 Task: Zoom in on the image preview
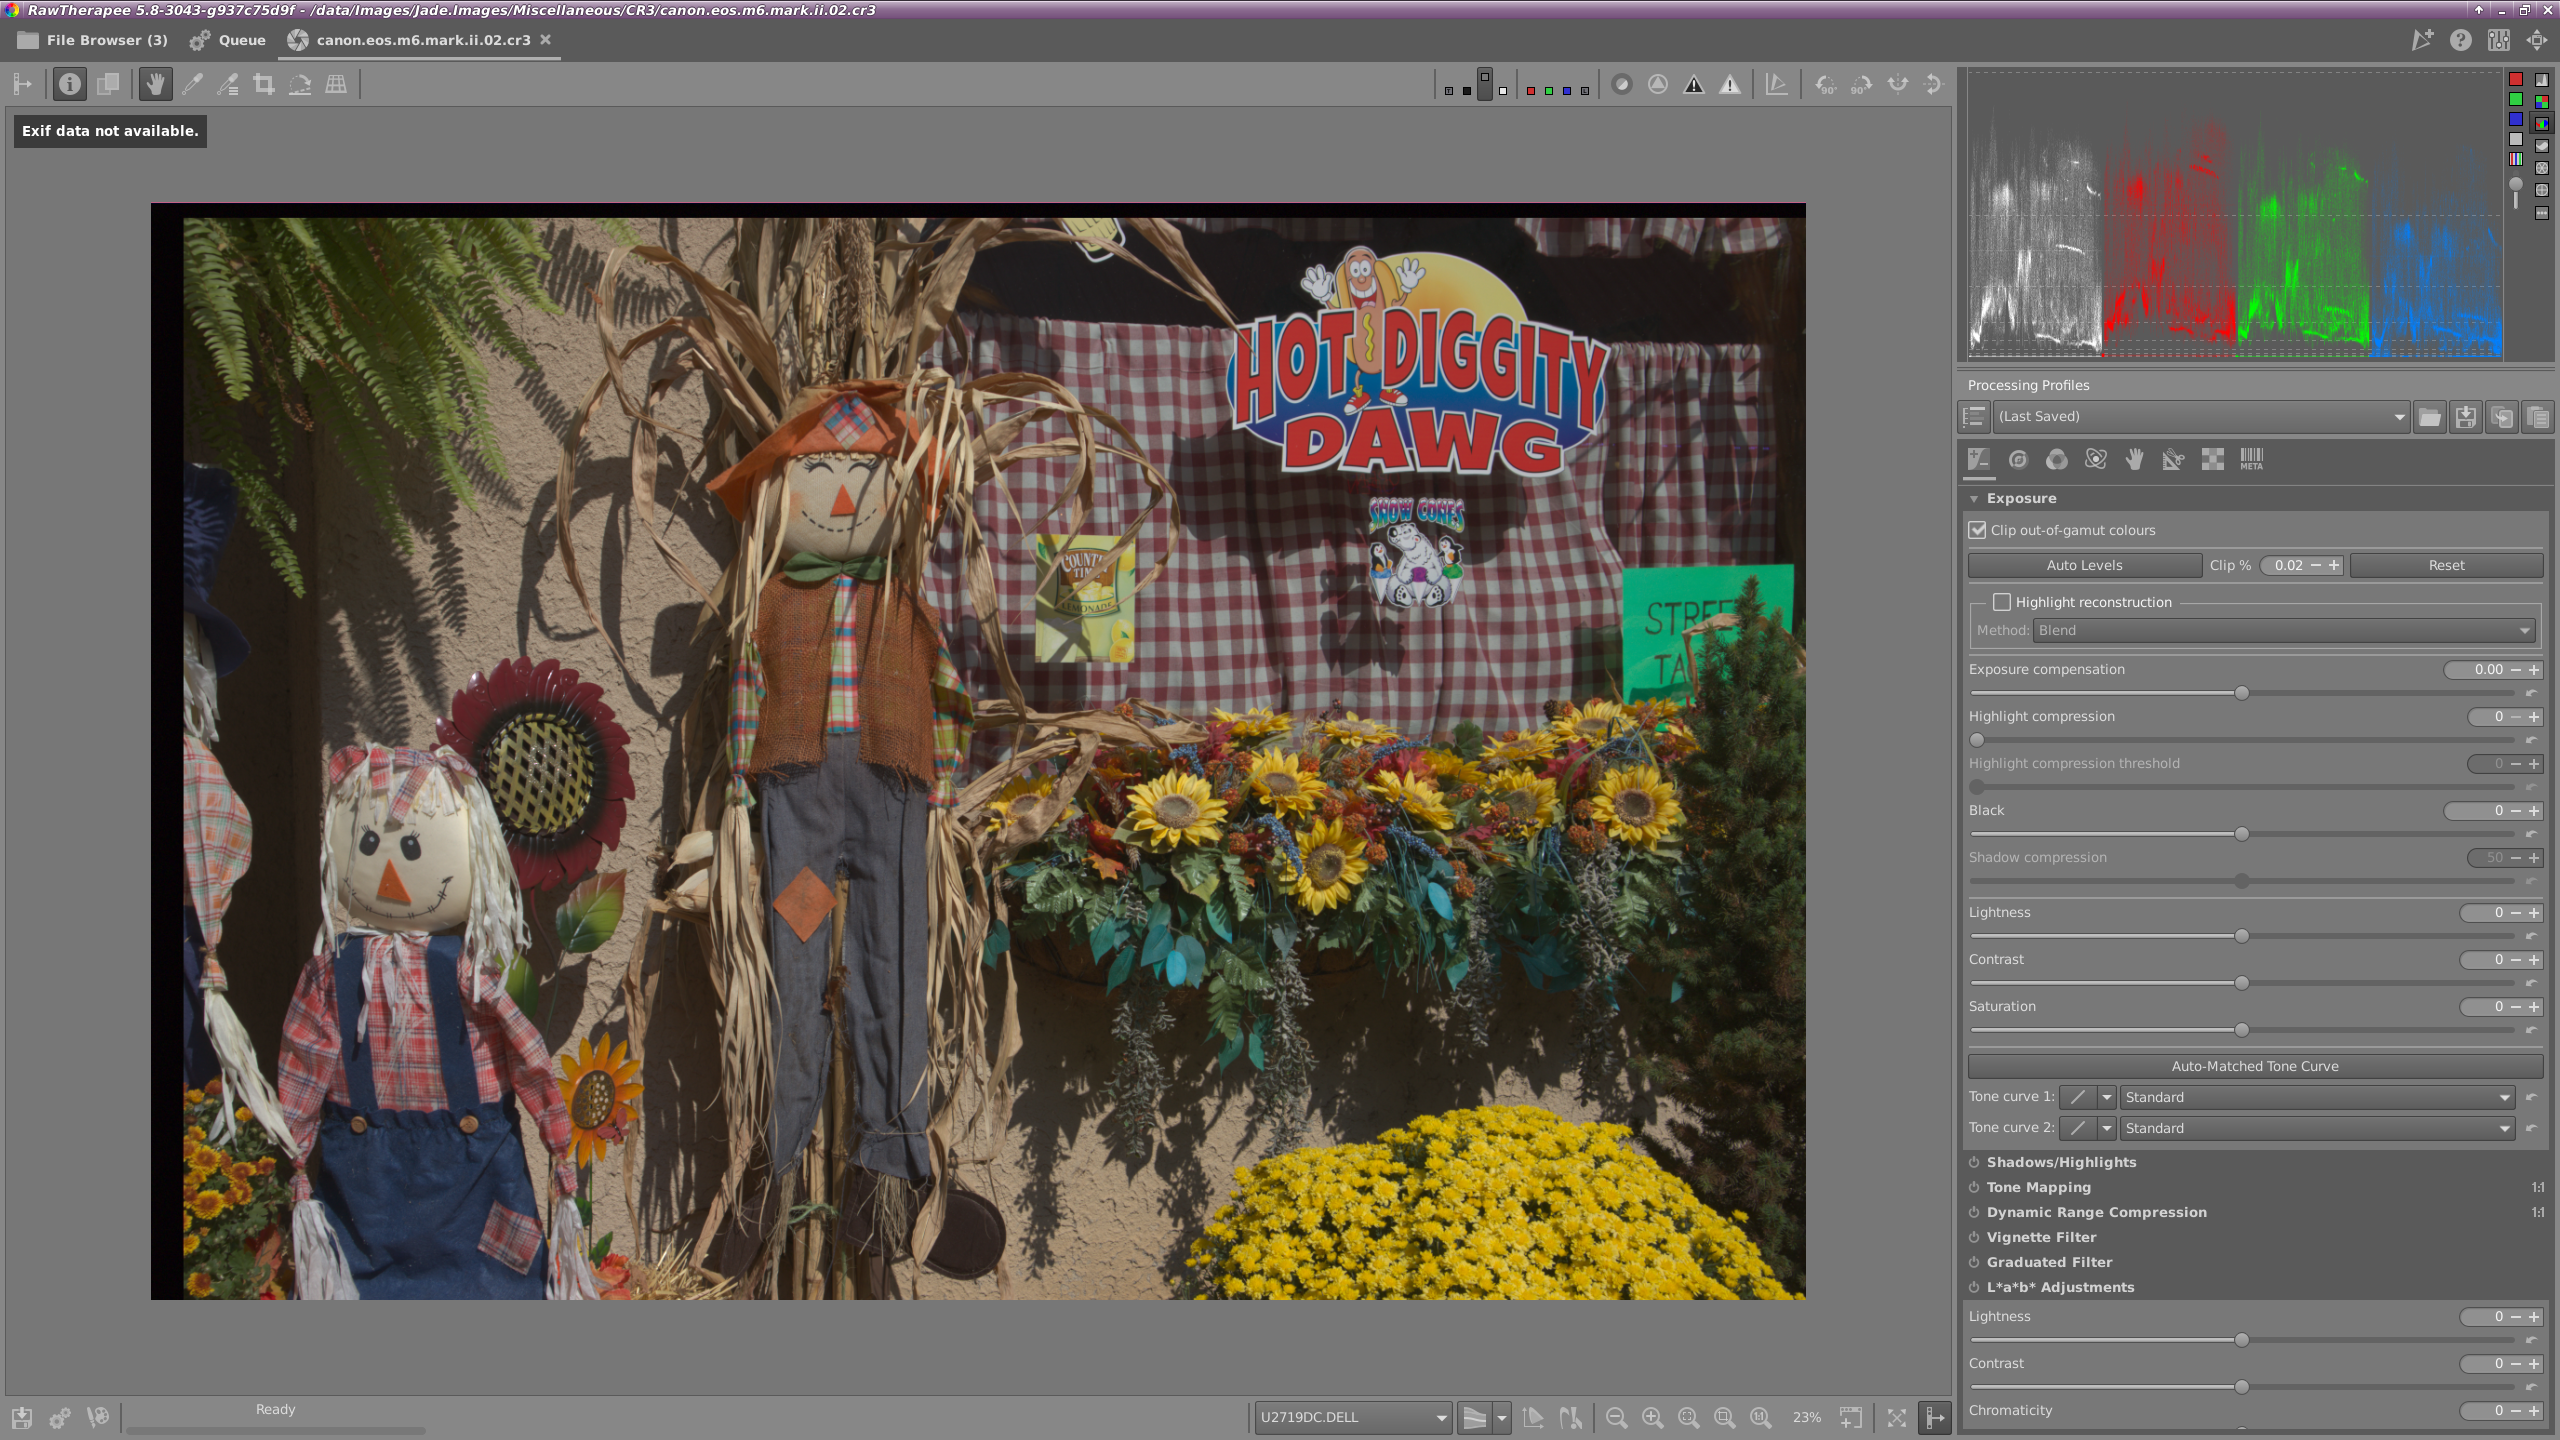(x=1652, y=1418)
